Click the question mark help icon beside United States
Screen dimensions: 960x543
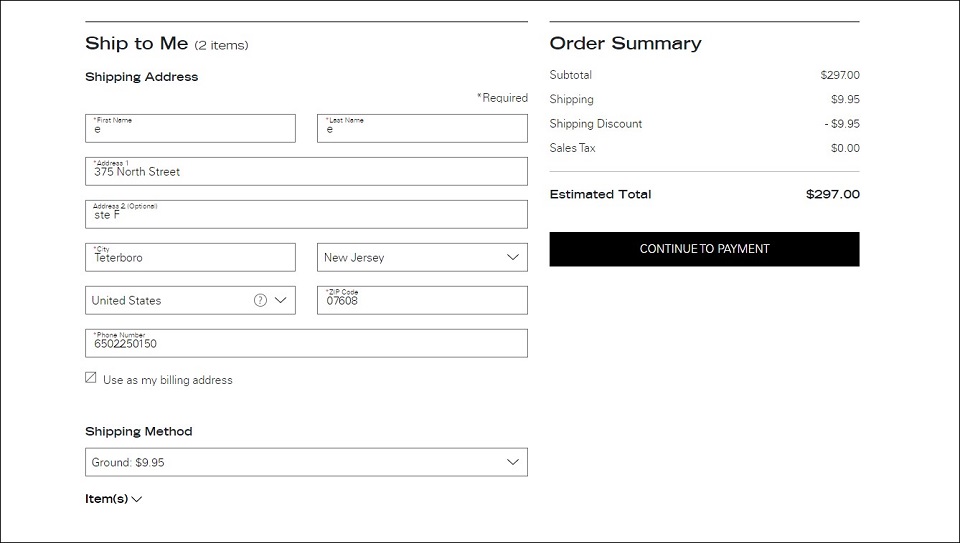[260, 300]
